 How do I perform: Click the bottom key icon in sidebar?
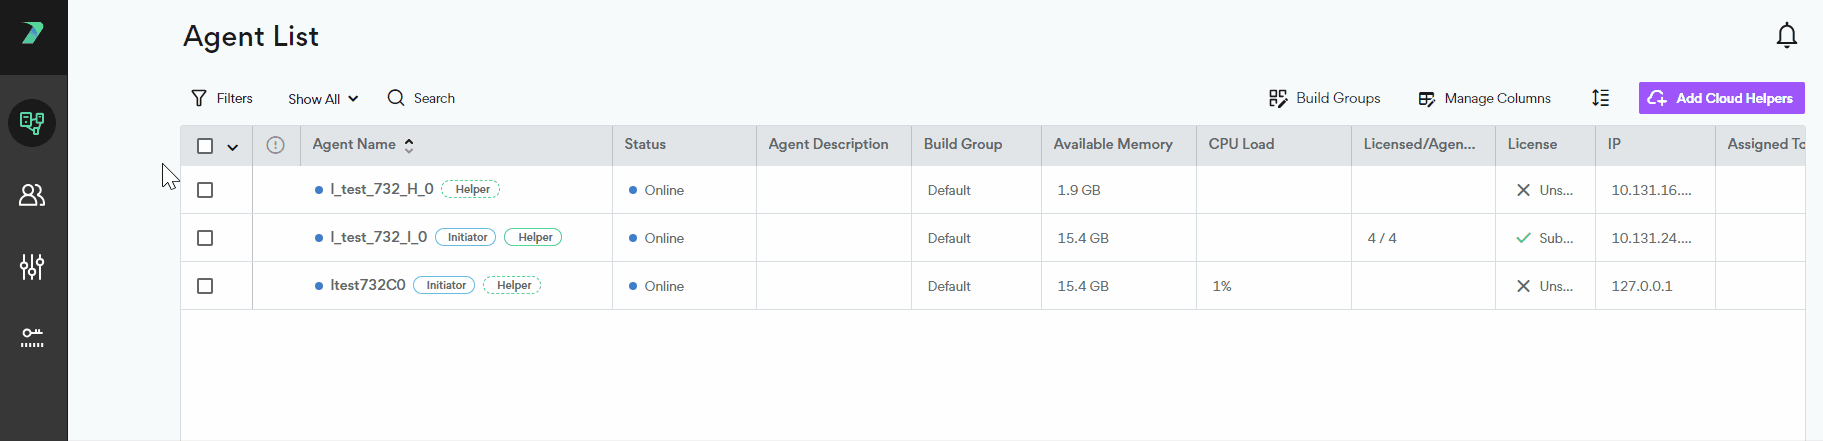tap(32, 338)
